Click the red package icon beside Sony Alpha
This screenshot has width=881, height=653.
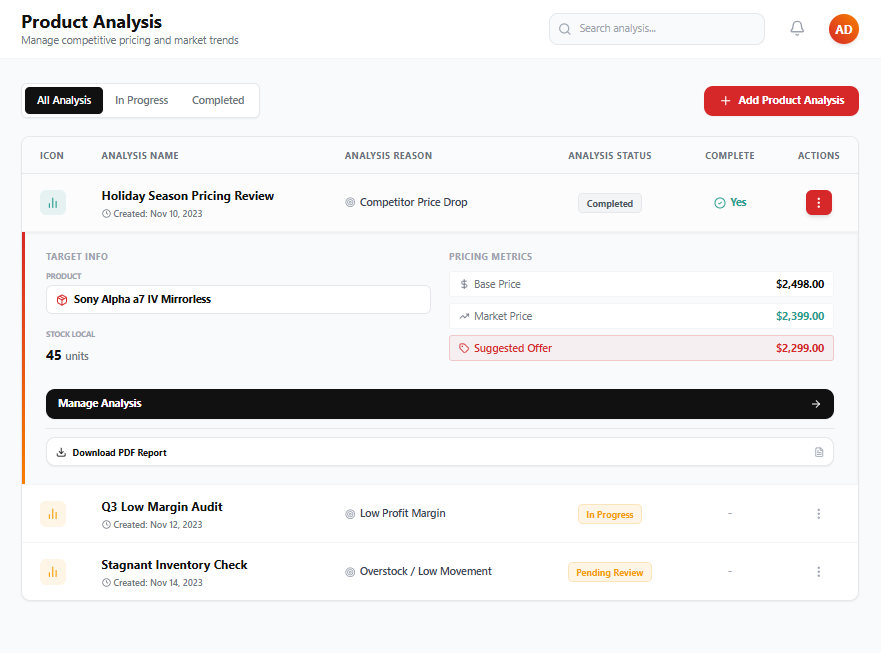pyautogui.click(x=62, y=300)
